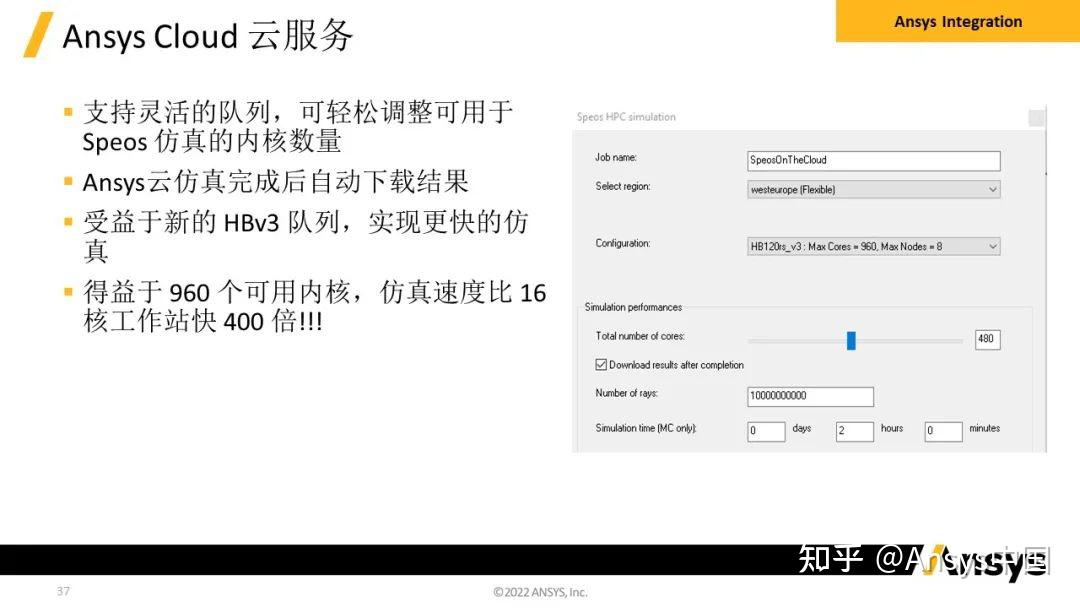The image size is (1080, 608).
Task: Enable the Download results after completion checkbox
Action: [601, 364]
